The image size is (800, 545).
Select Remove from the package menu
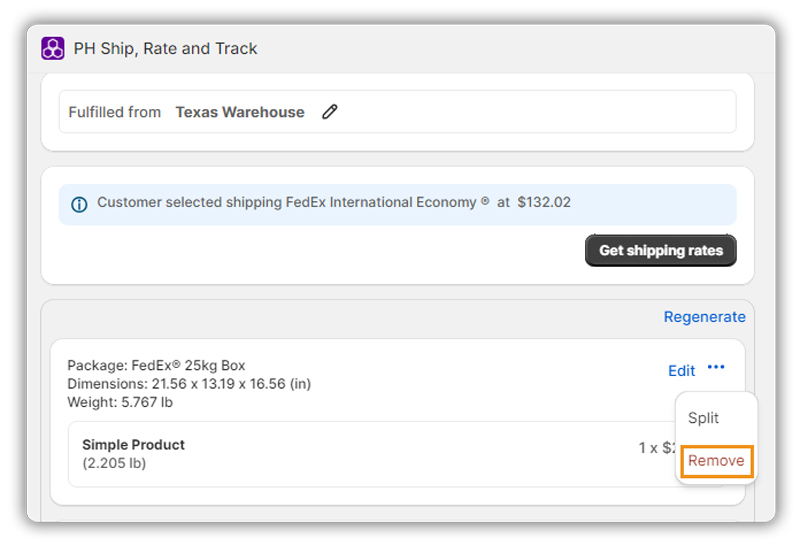click(x=716, y=461)
